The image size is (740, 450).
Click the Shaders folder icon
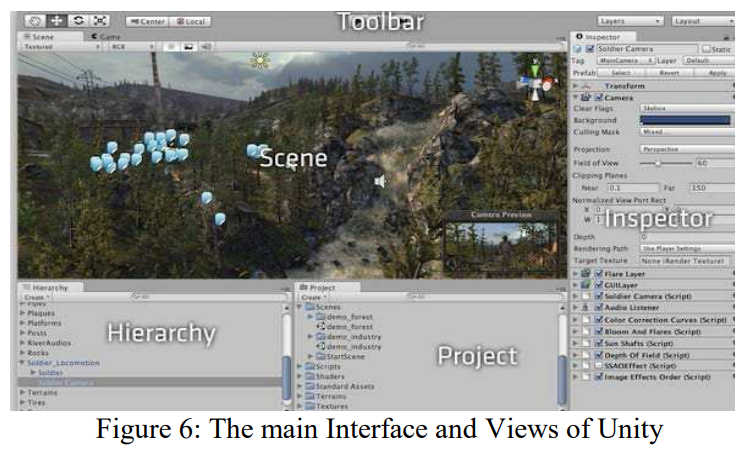tap(310, 376)
